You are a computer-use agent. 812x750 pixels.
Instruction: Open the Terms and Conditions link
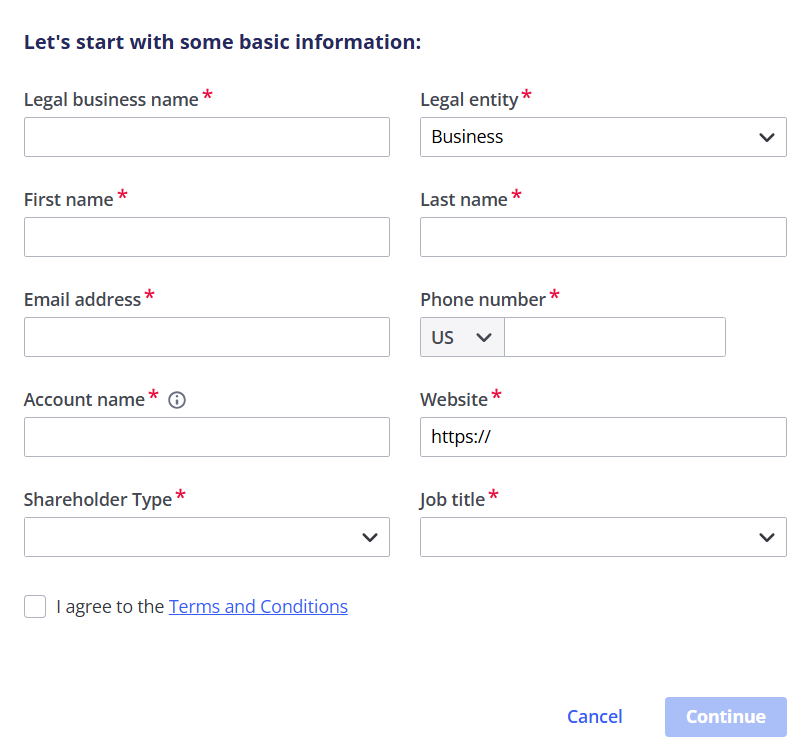[258, 606]
